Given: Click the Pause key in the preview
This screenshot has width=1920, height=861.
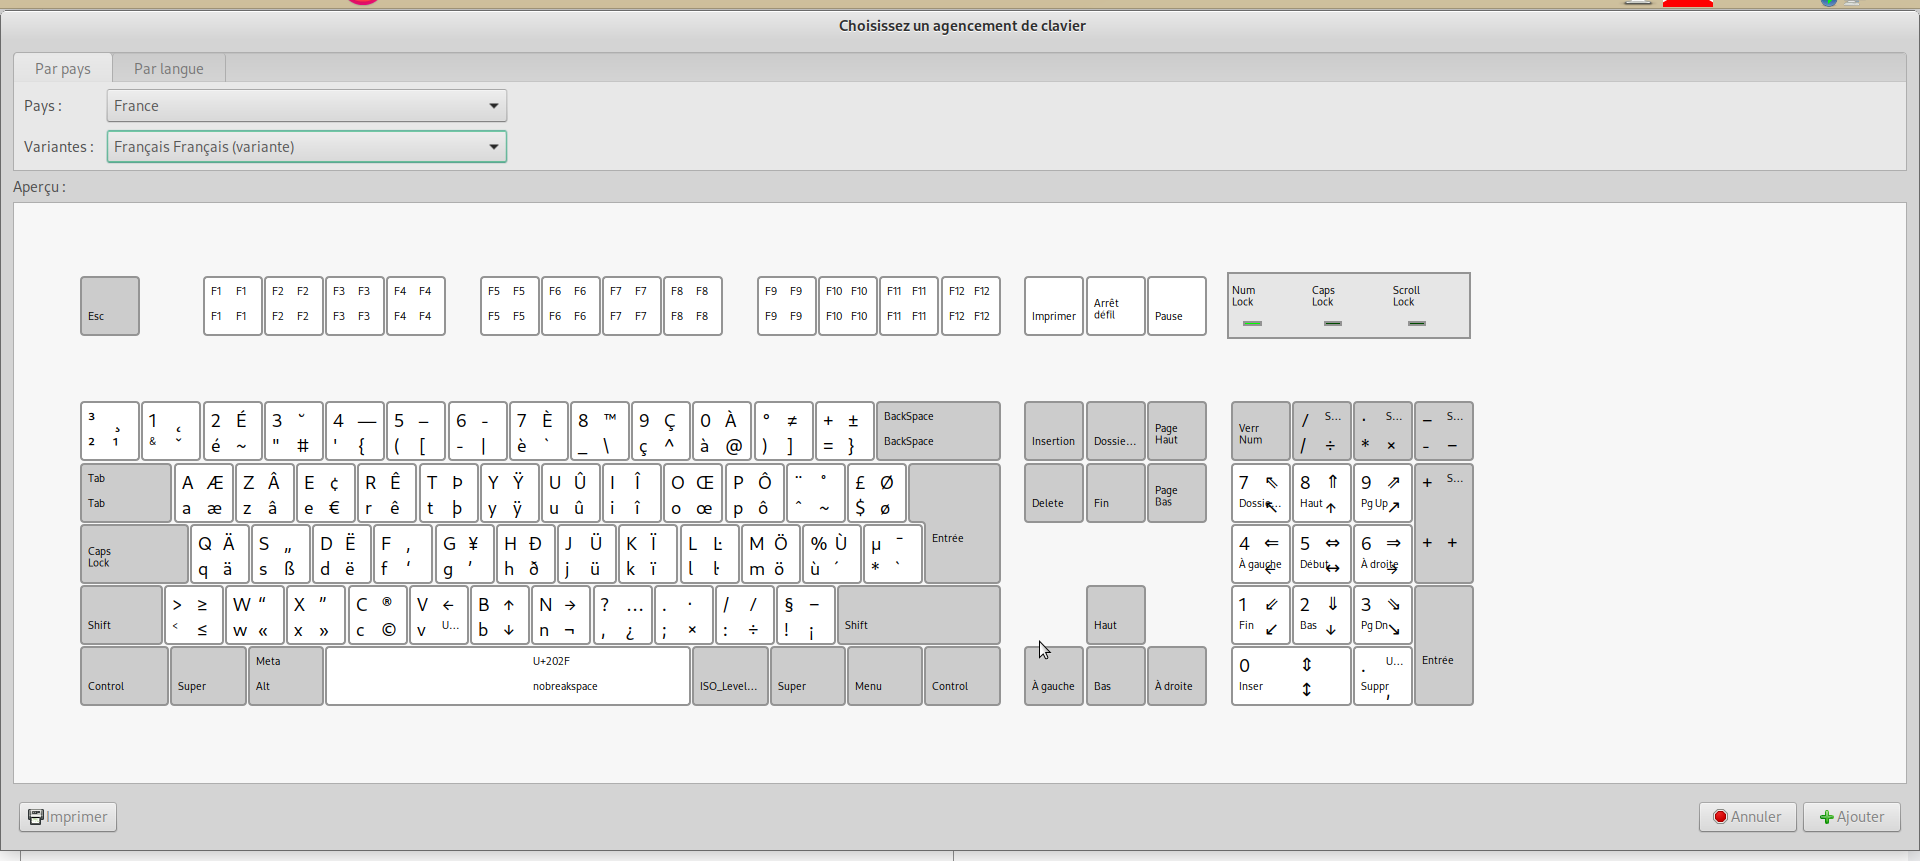Looking at the screenshot, I should [1176, 306].
